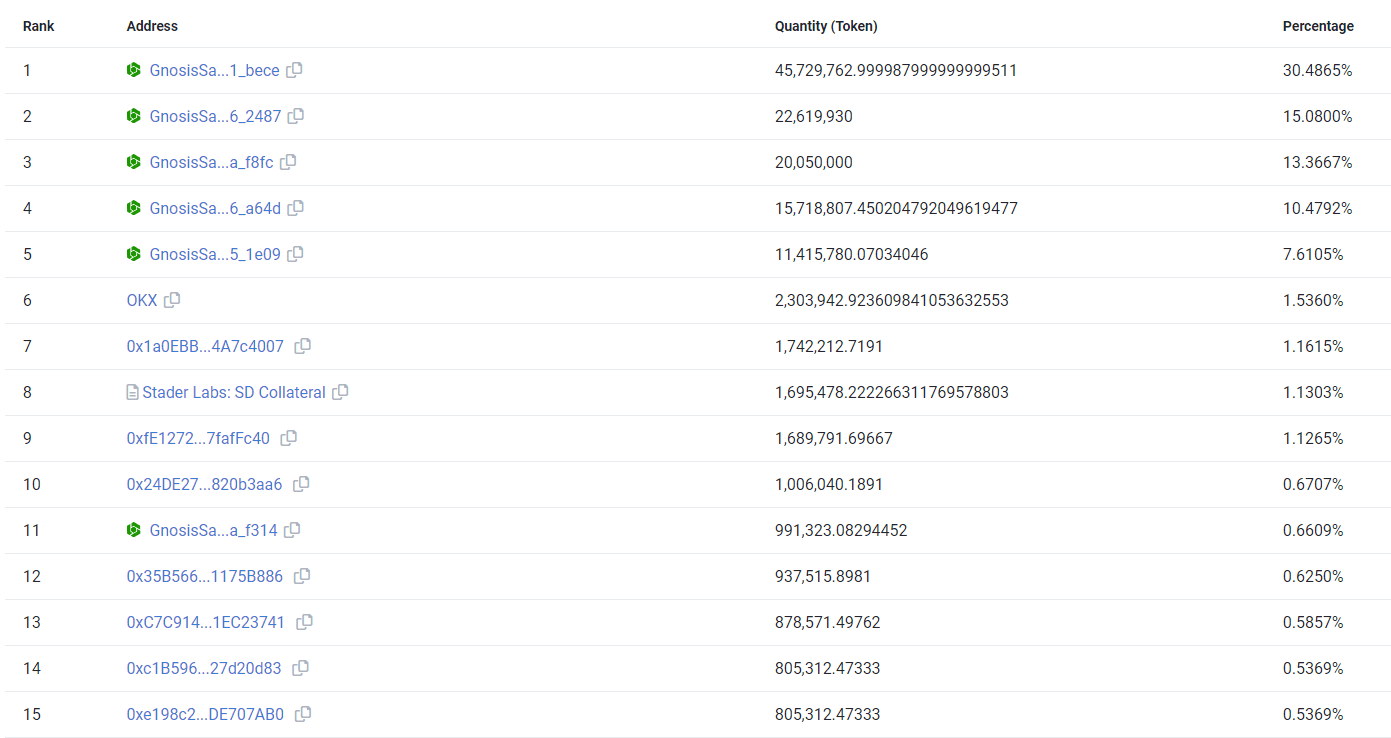This screenshot has height=738, width=1391.
Task: Click contract document icon beside Stader Labs
Action: 133,392
